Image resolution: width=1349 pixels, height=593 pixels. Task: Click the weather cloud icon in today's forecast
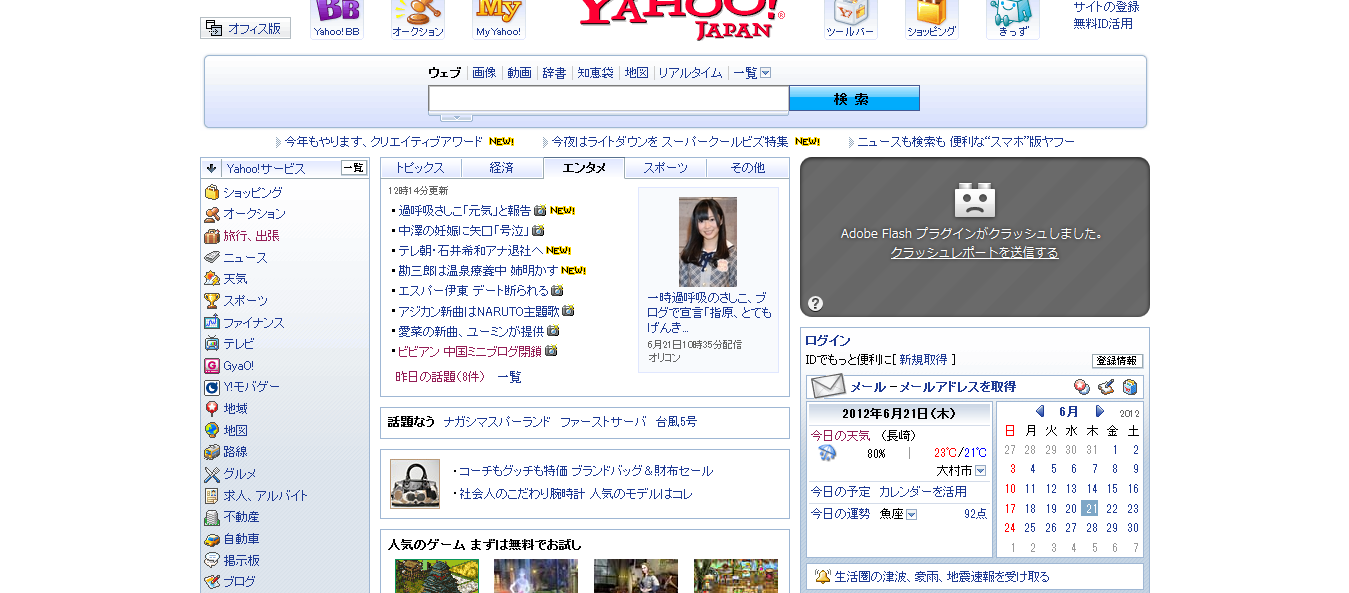tap(827, 453)
